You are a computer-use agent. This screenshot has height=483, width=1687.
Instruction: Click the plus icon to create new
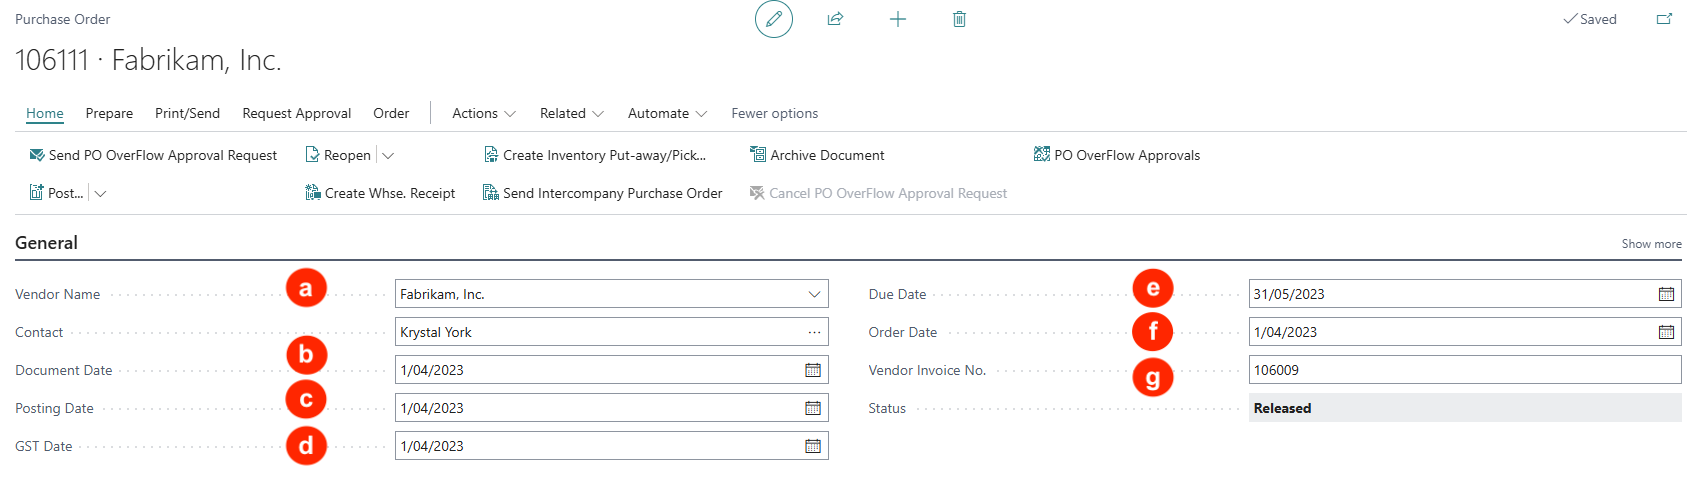pos(898,19)
